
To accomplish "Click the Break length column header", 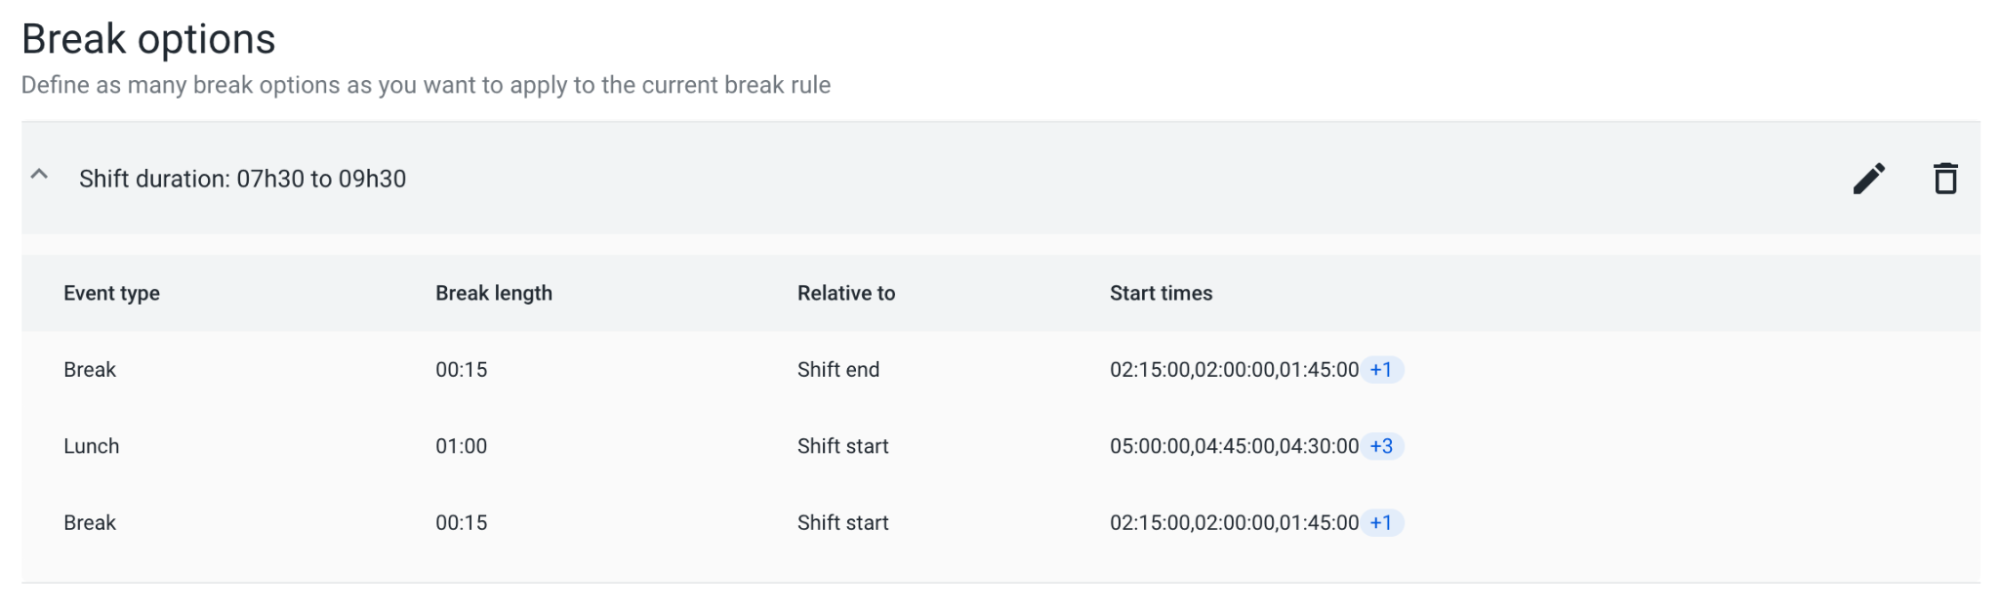I will click(x=494, y=293).
